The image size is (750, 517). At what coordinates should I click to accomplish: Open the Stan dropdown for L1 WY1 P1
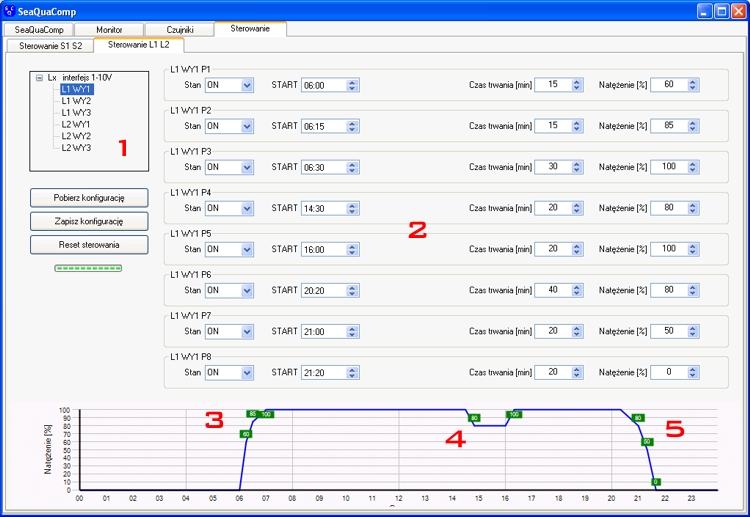point(246,85)
